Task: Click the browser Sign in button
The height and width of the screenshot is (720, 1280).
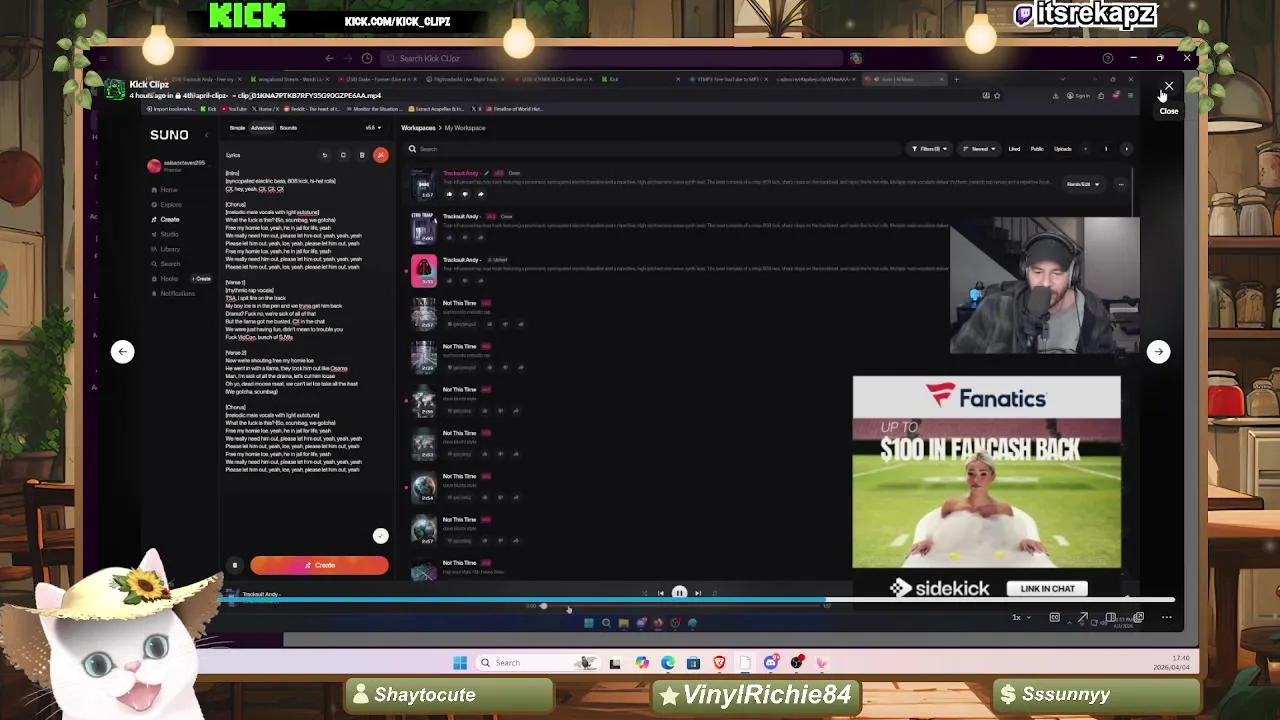Action: coord(1077,96)
